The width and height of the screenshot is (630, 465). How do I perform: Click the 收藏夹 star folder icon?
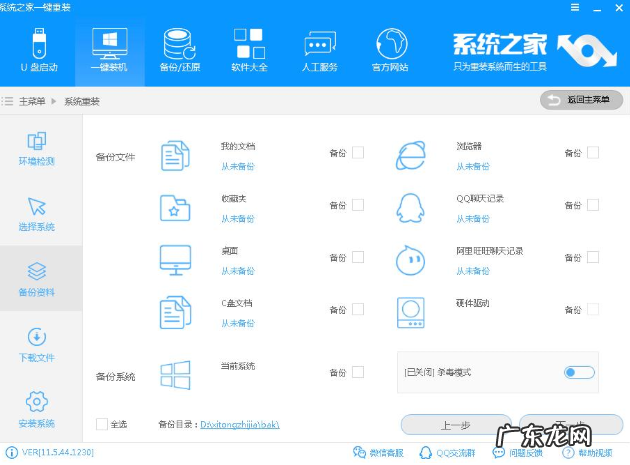click(175, 208)
